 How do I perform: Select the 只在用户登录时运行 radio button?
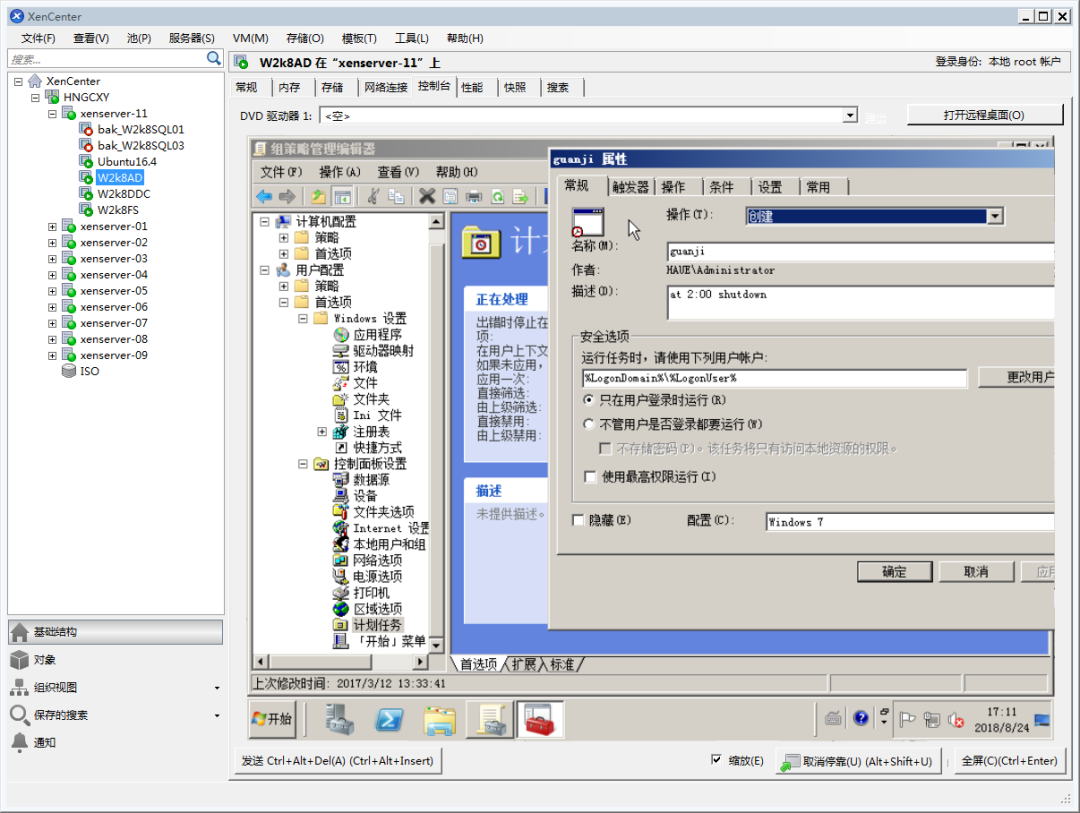point(588,400)
